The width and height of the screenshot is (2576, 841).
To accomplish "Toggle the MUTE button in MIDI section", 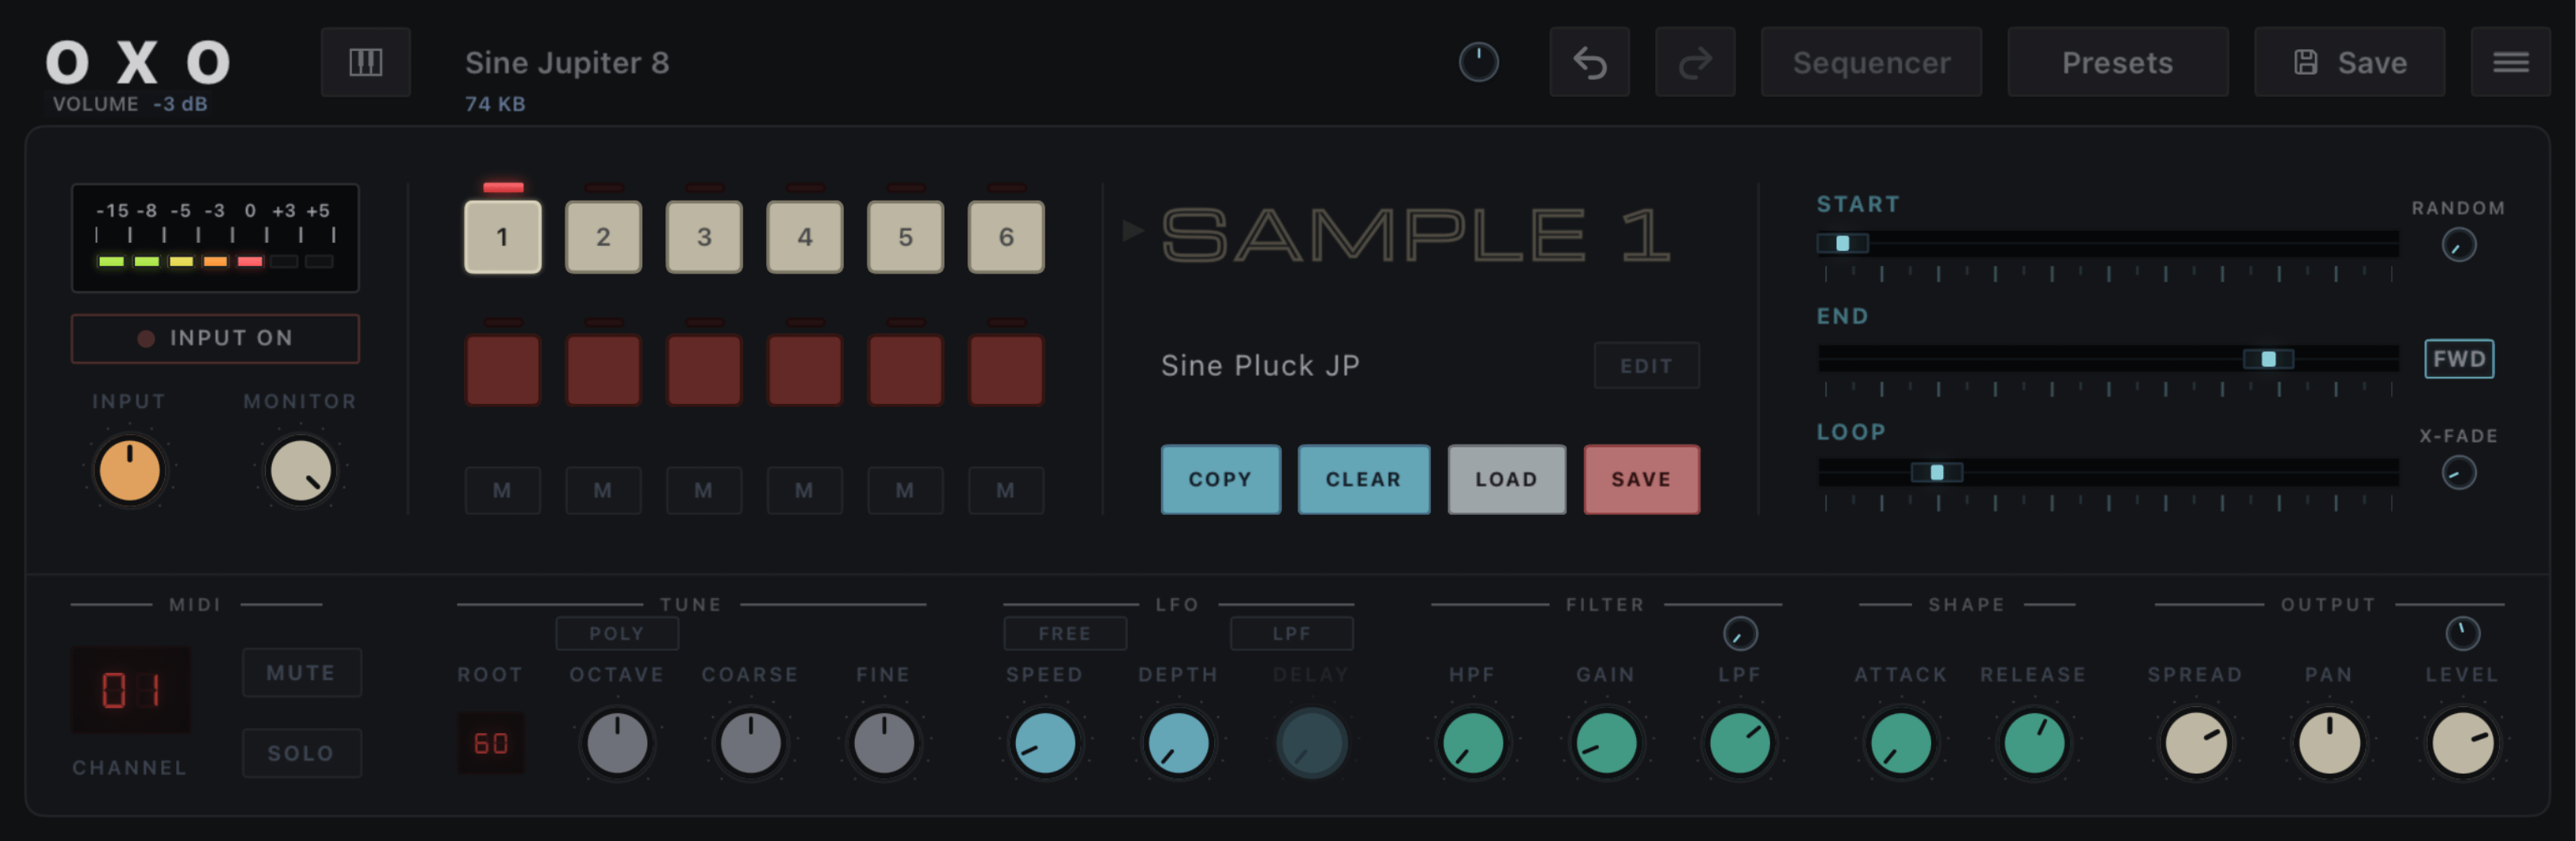I will click(x=301, y=672).
